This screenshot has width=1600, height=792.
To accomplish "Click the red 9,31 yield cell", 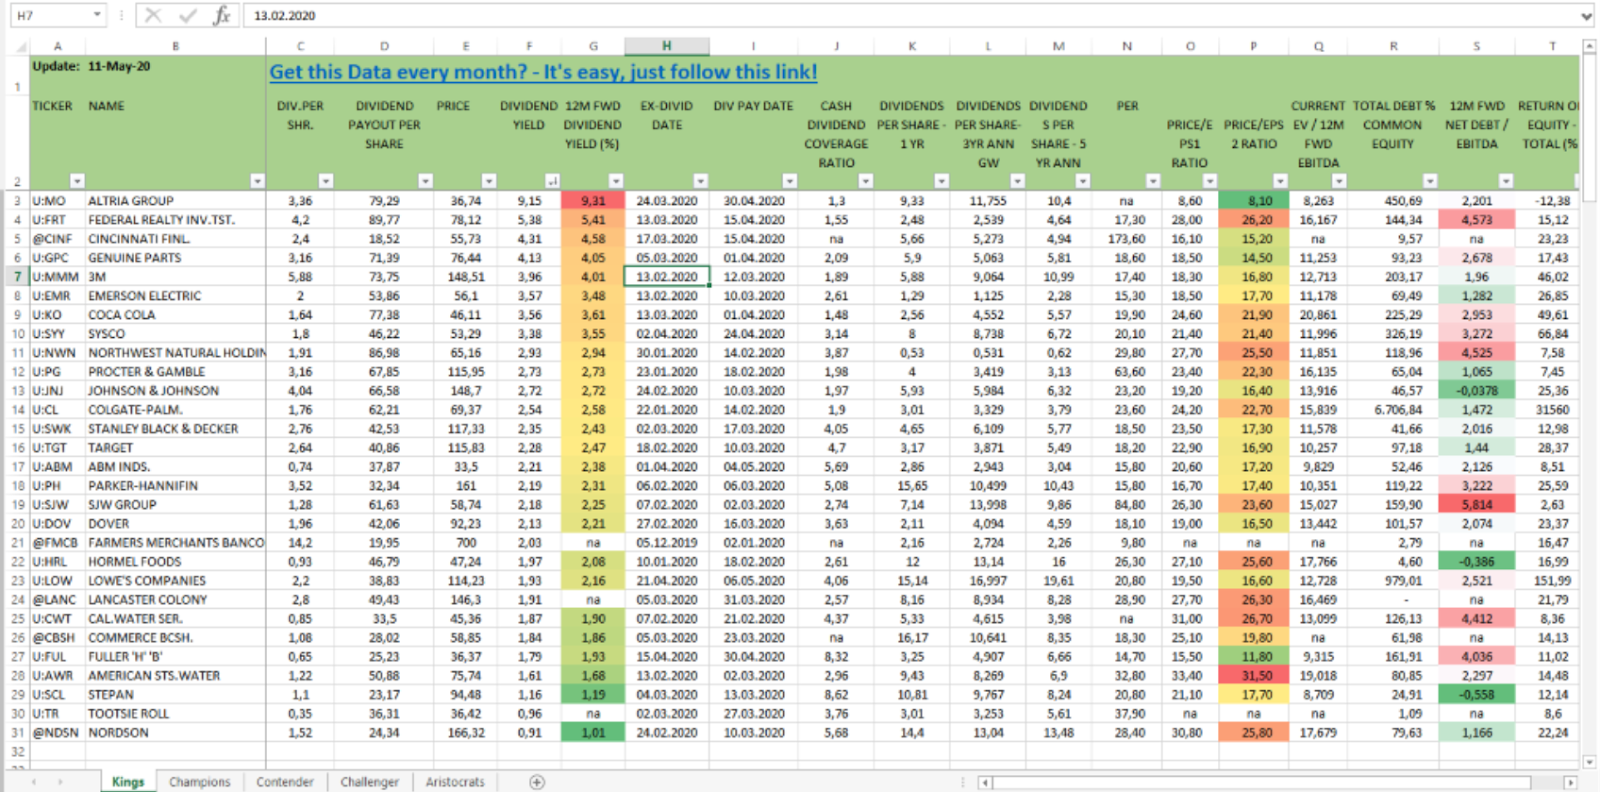I will pyautogui.click(x=593, y=201).
